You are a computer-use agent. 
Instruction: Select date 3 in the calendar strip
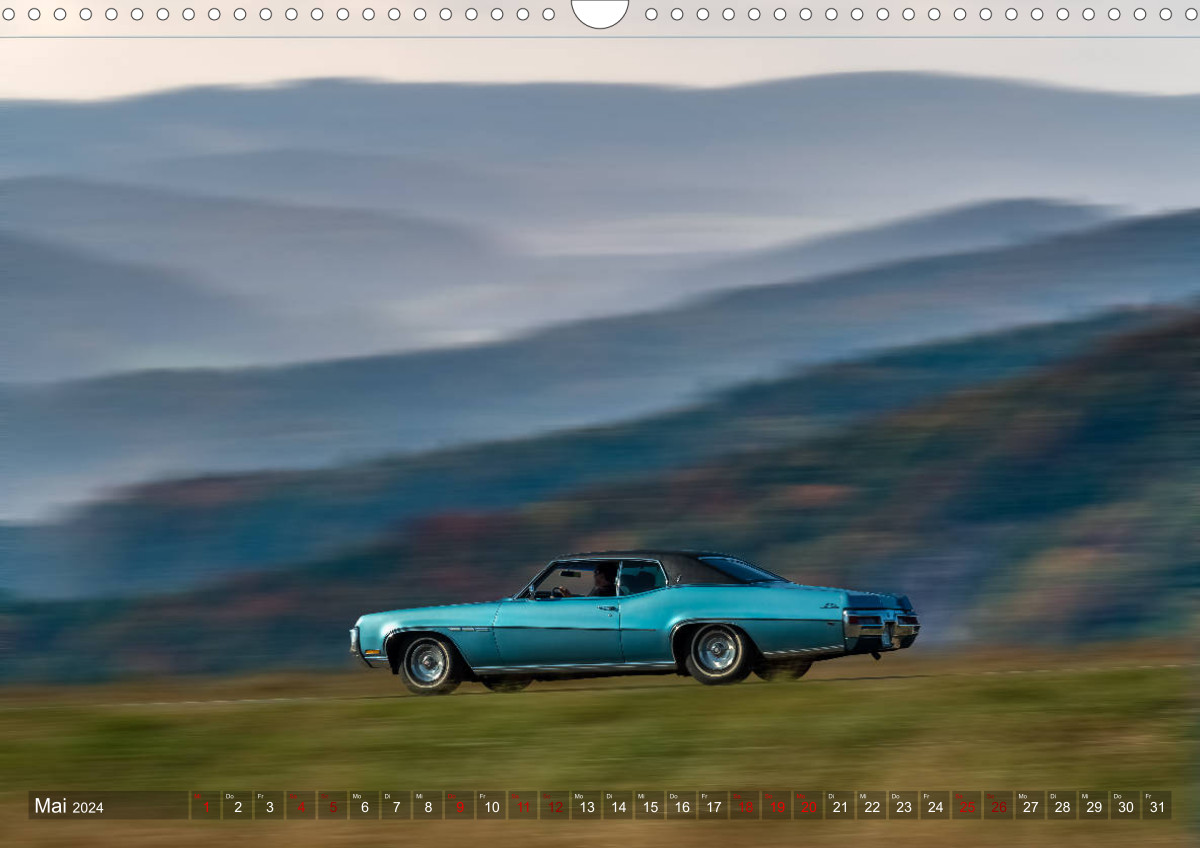point(269,805)
